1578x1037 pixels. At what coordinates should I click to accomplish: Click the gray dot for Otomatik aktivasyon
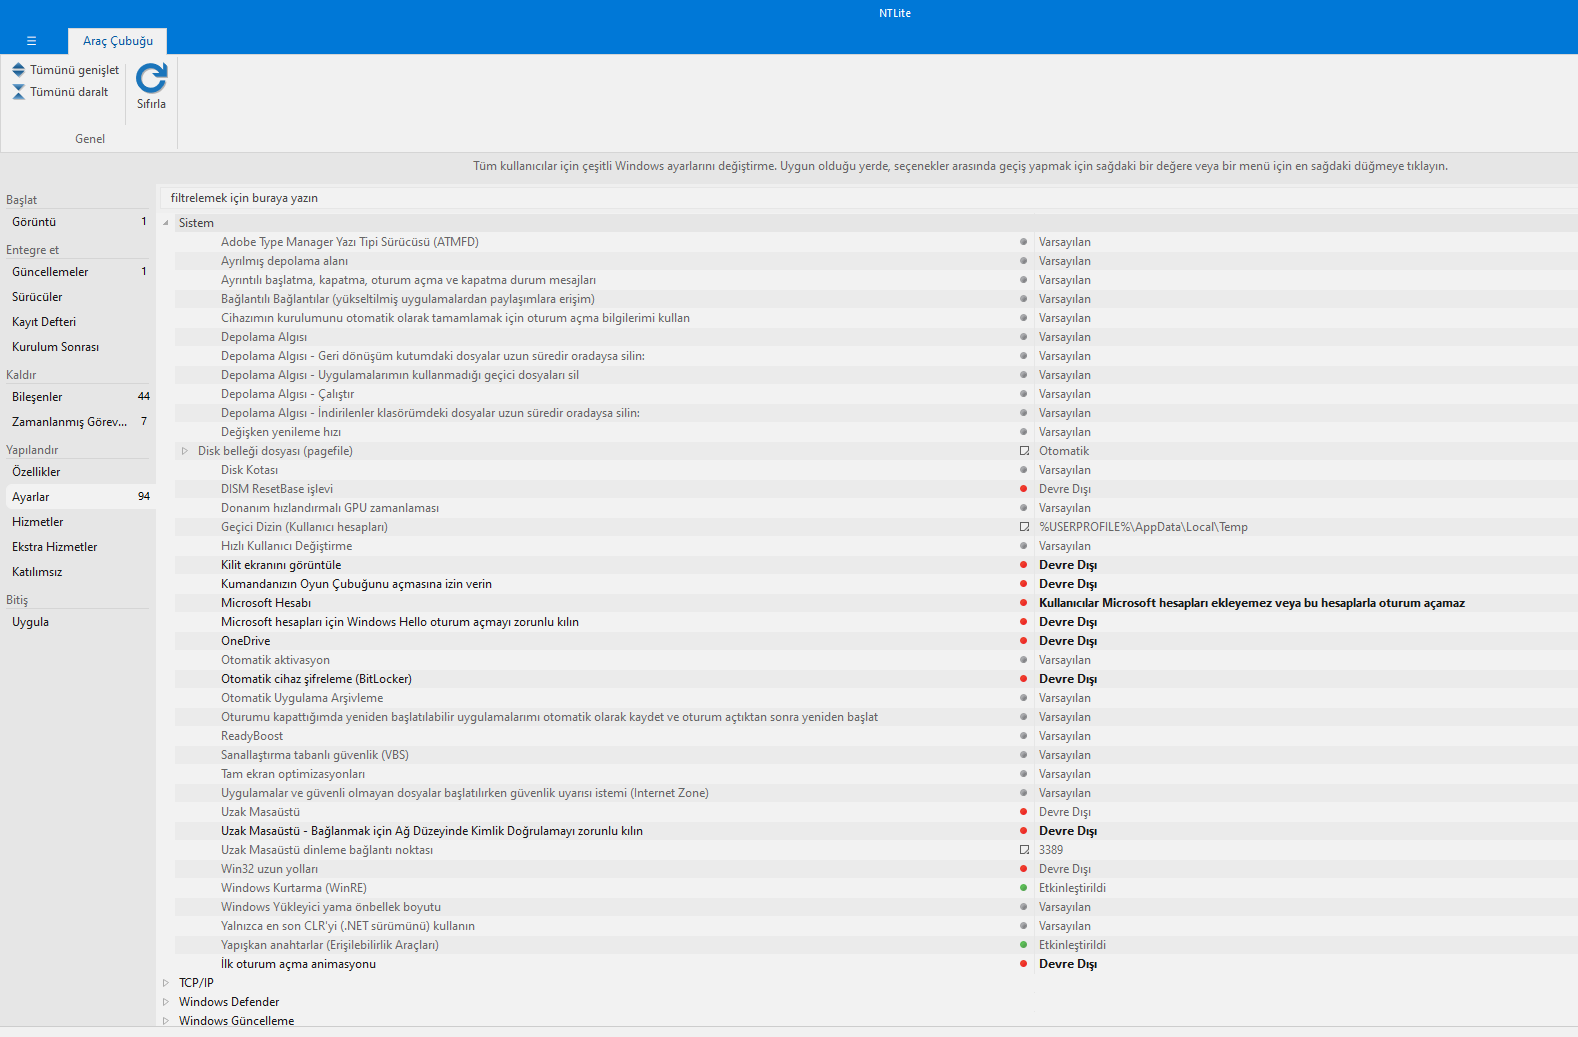(x=1023, y=660)
